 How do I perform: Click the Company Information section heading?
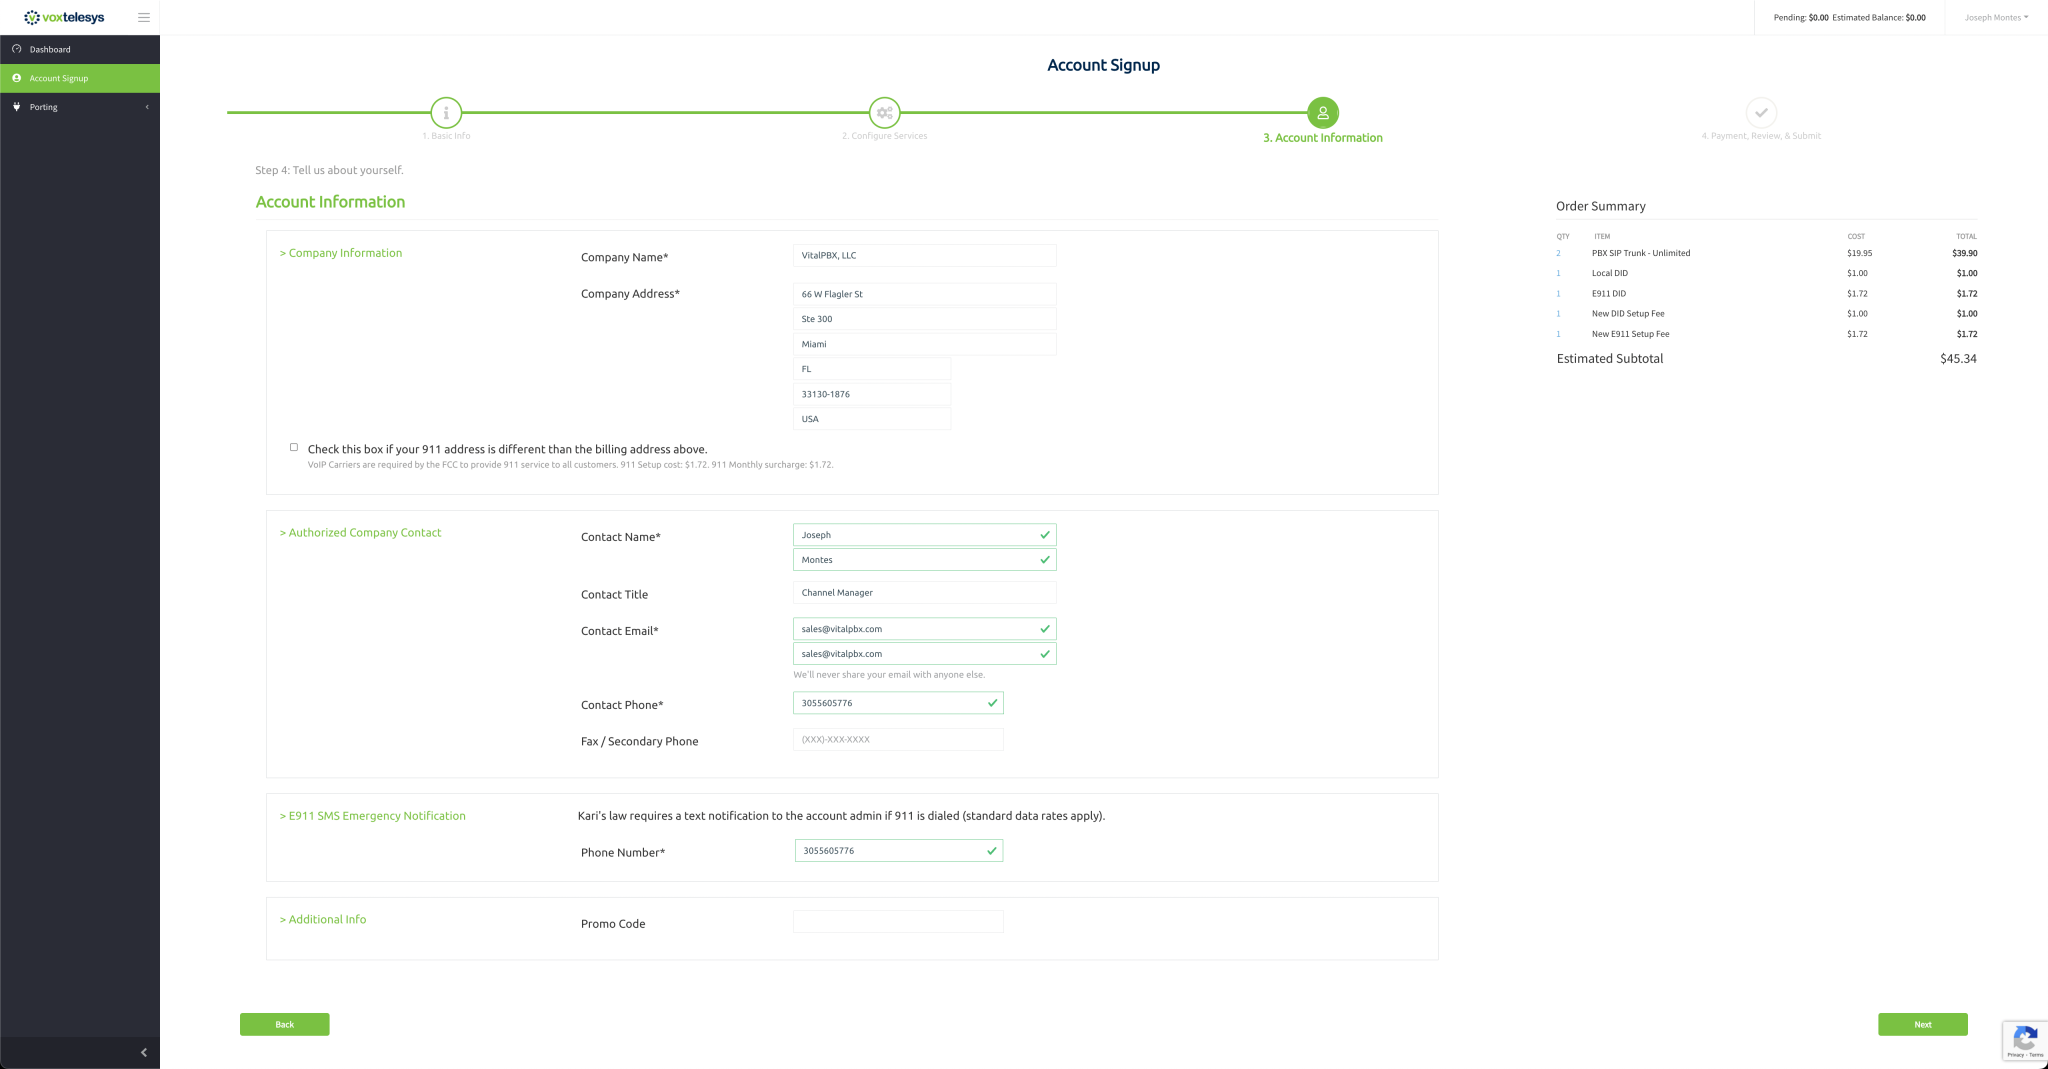[341, 253]
